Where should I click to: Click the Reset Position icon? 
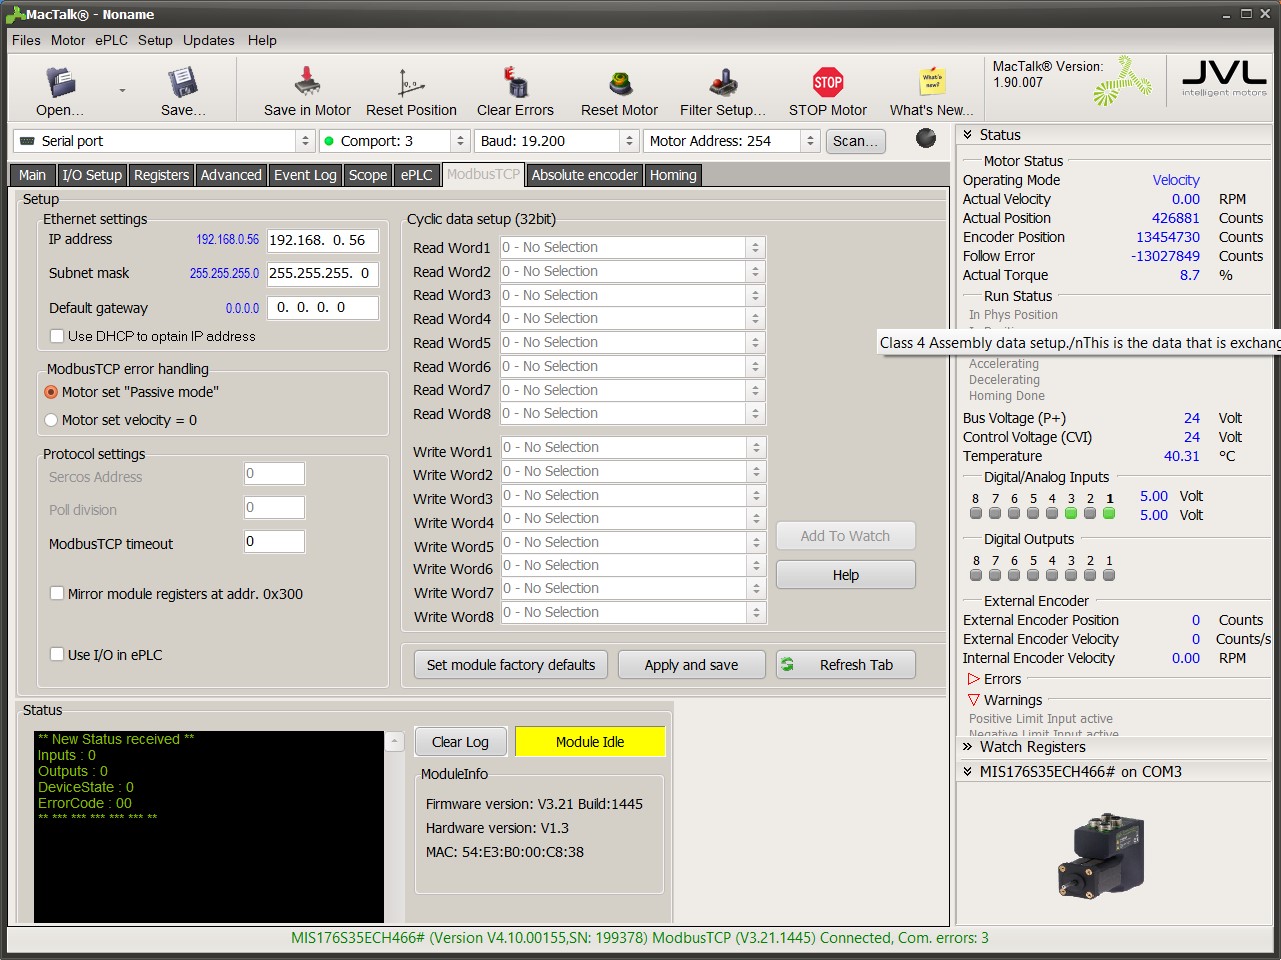[x=411, y=82]
